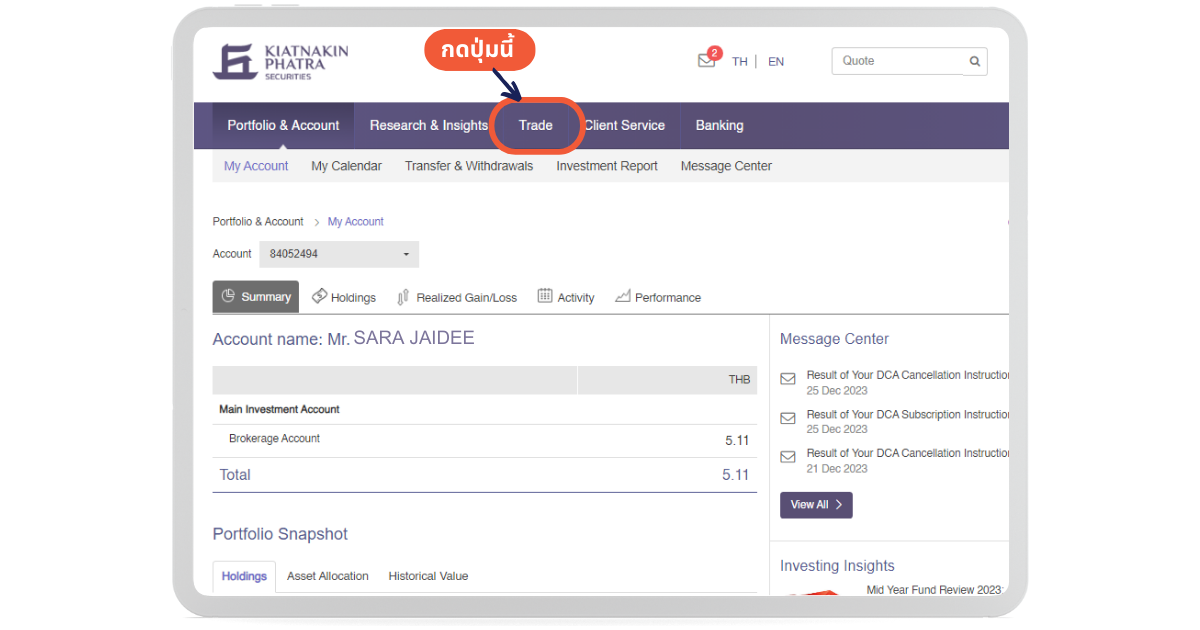Select the Summary pie chart tab
This screenshot has height=630, width=1200.
coord(255,296)
